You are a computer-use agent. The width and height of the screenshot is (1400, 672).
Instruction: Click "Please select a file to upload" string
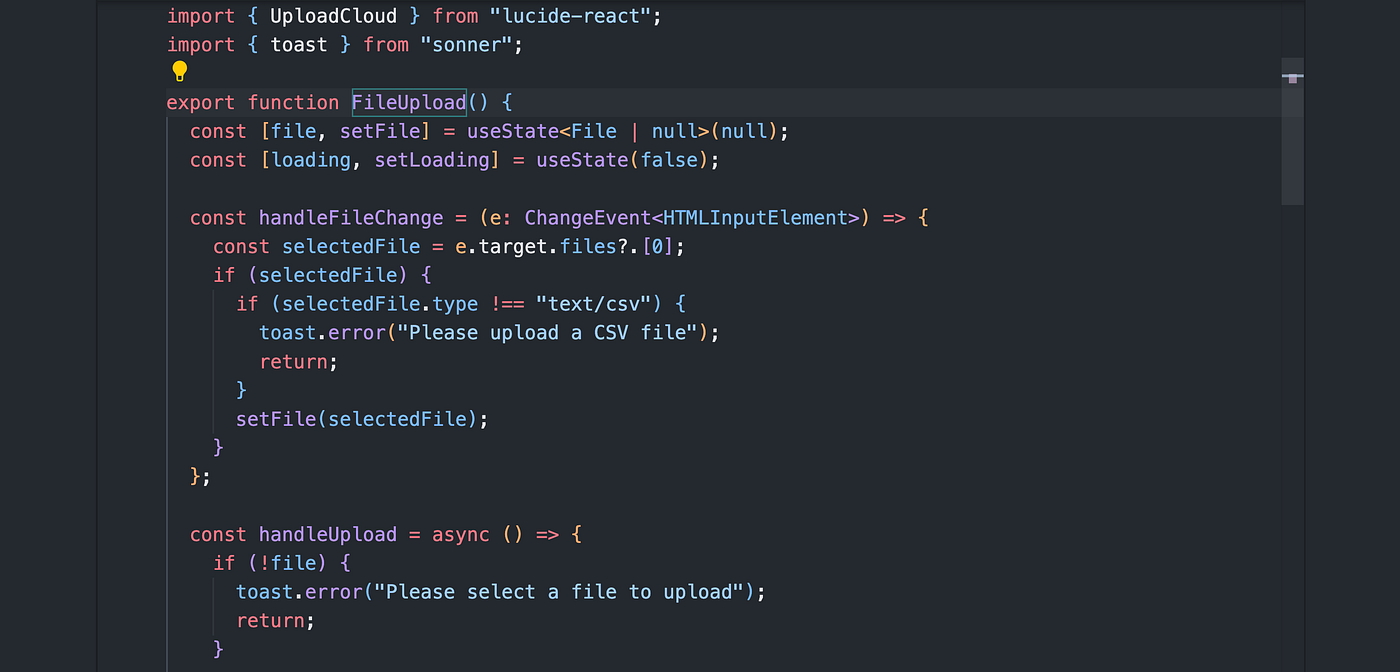[558, 592]
